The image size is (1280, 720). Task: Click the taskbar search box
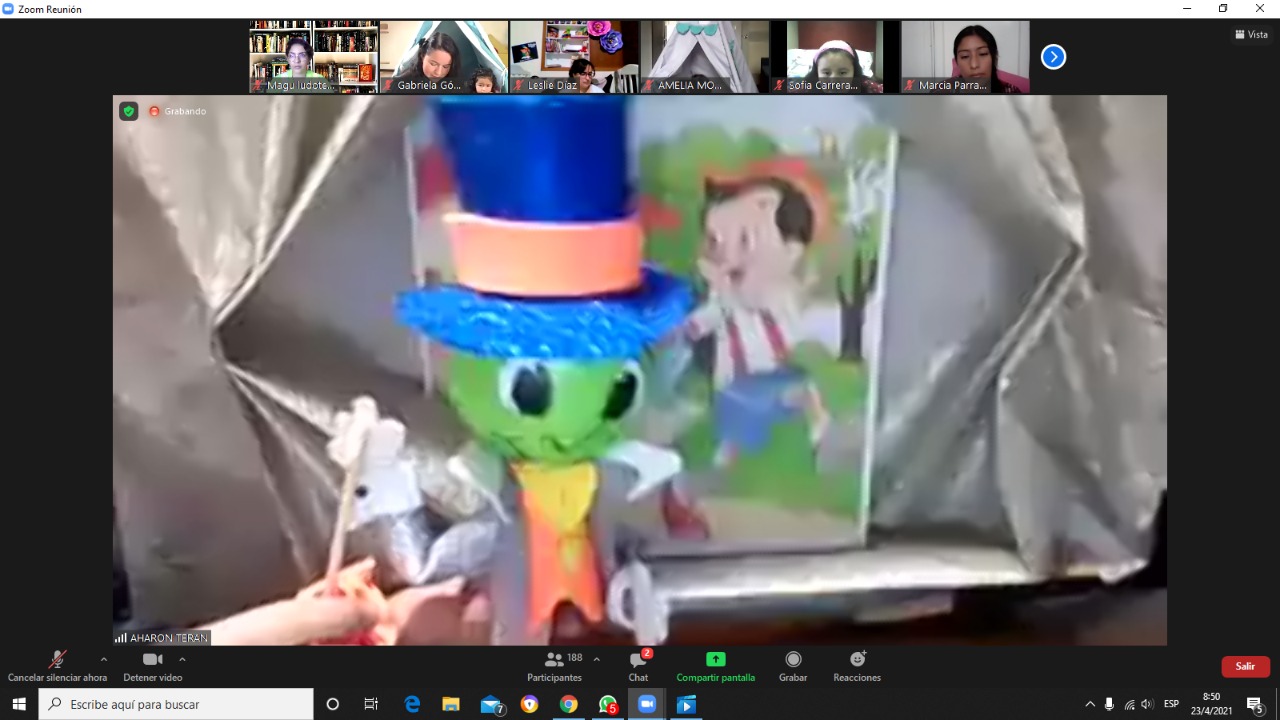pos(176,704)
